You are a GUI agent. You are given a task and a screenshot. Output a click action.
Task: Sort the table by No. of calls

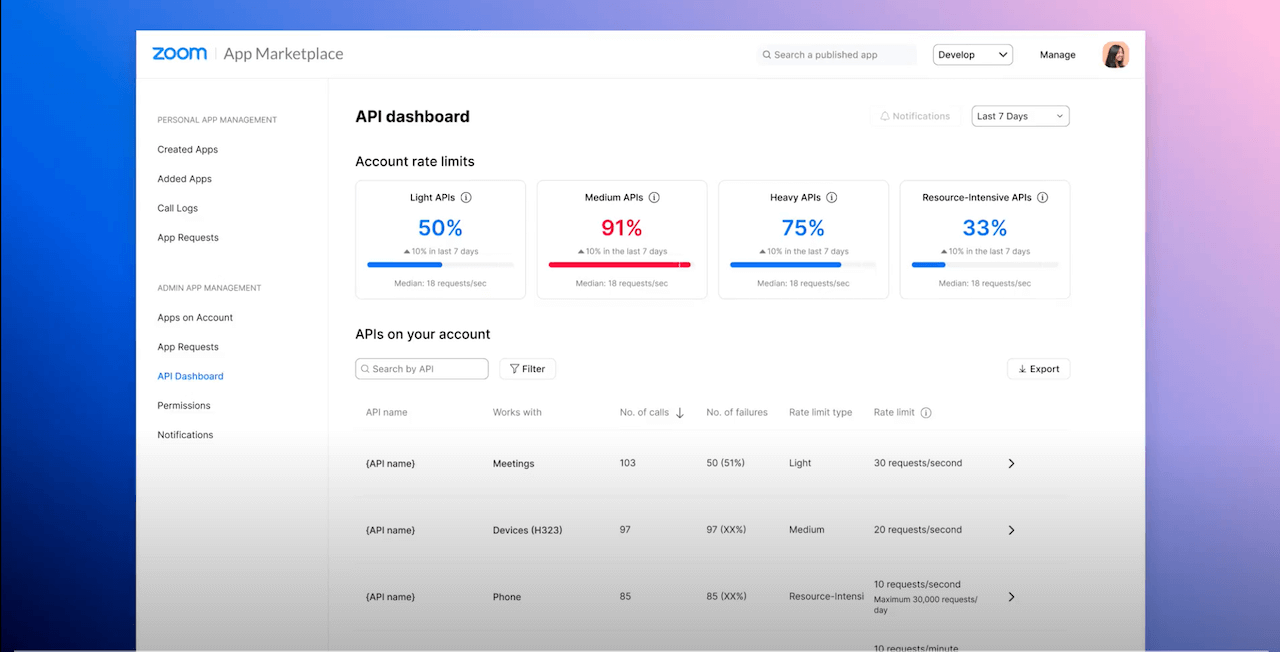pos(680,412)
